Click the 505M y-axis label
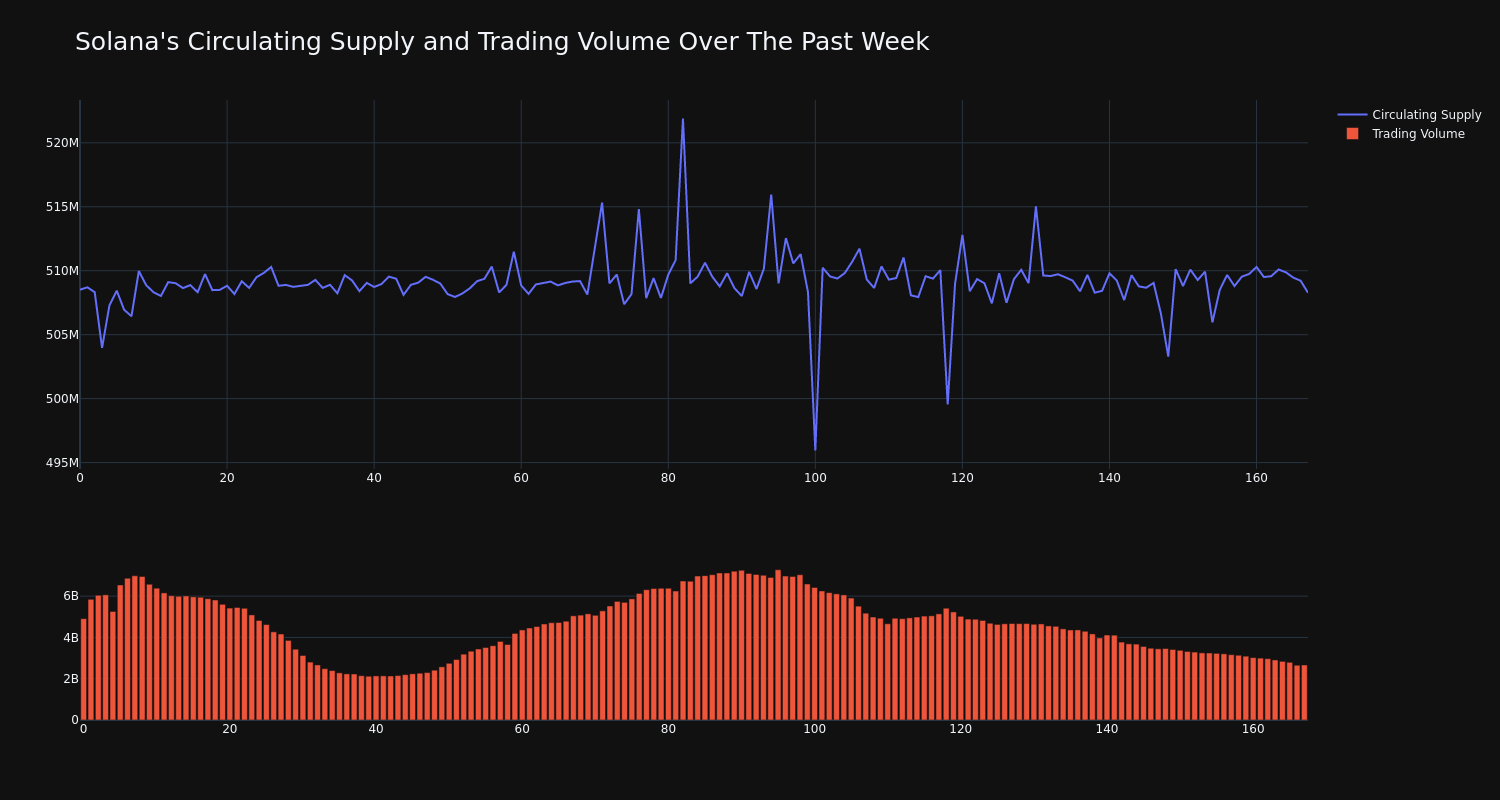Screen dimensions: 1500x800 point(62,335)
